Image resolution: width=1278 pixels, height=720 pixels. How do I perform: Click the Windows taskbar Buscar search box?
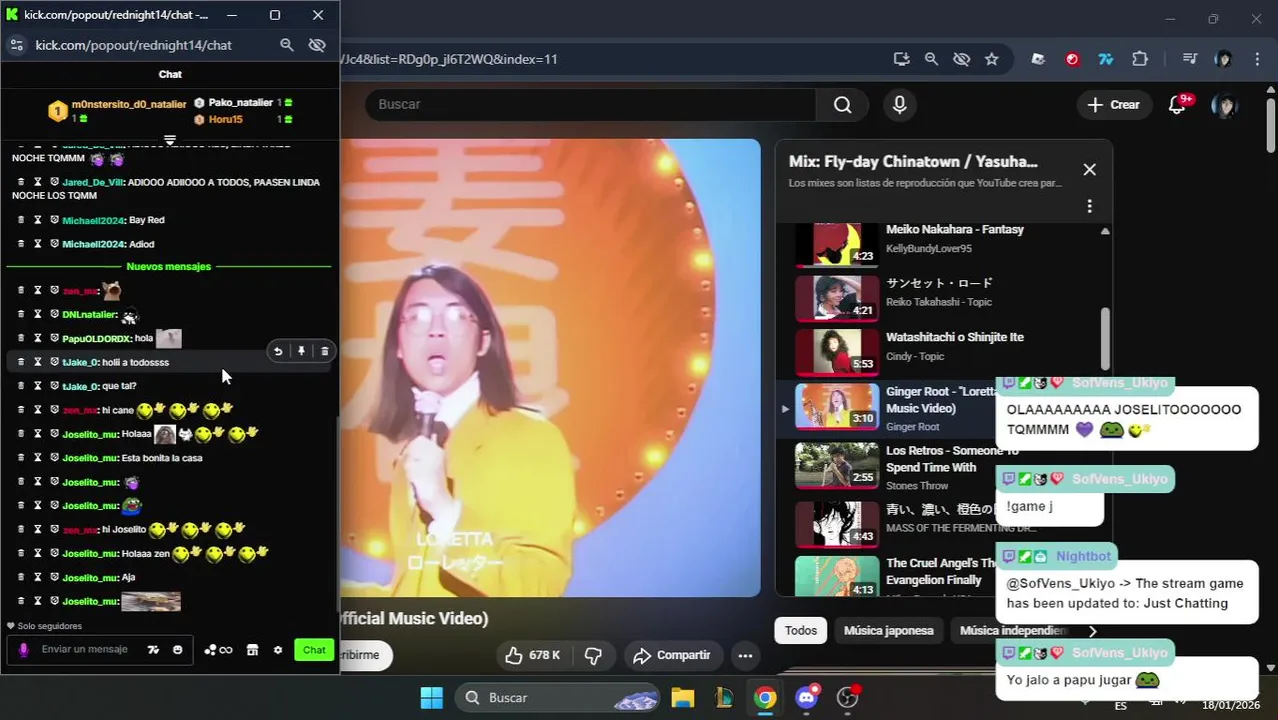click(558, 698)
